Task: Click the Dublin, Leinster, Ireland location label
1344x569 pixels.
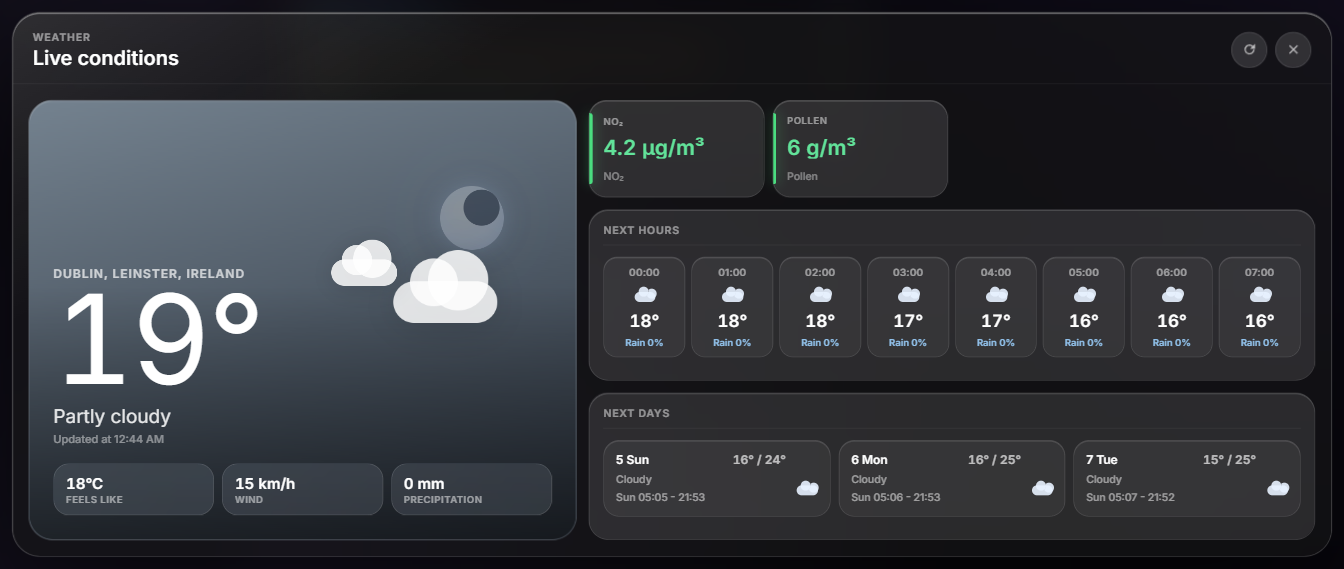Action: (149, 274)
